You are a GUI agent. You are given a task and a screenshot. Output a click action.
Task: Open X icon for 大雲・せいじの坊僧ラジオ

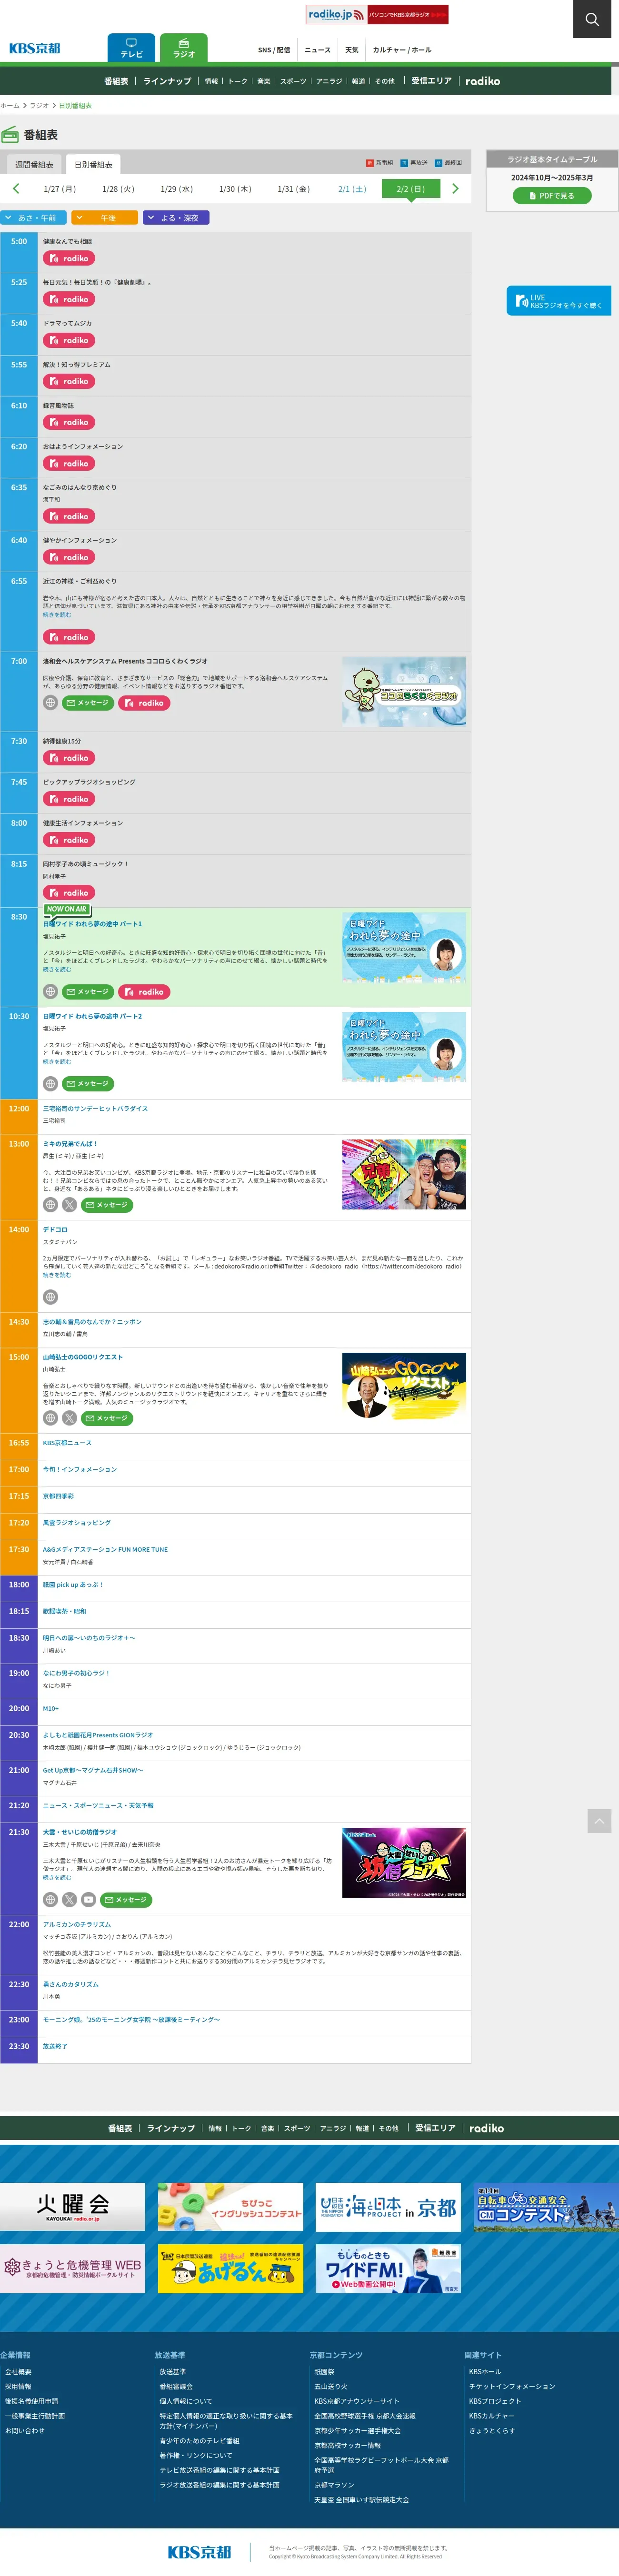[x=69, y=1900]
